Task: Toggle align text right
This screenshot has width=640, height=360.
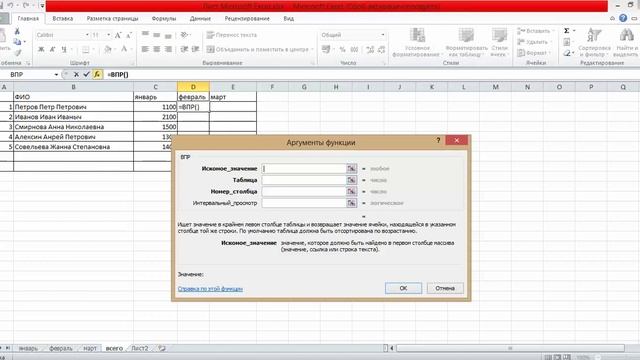Action: [x=168, y=49]
